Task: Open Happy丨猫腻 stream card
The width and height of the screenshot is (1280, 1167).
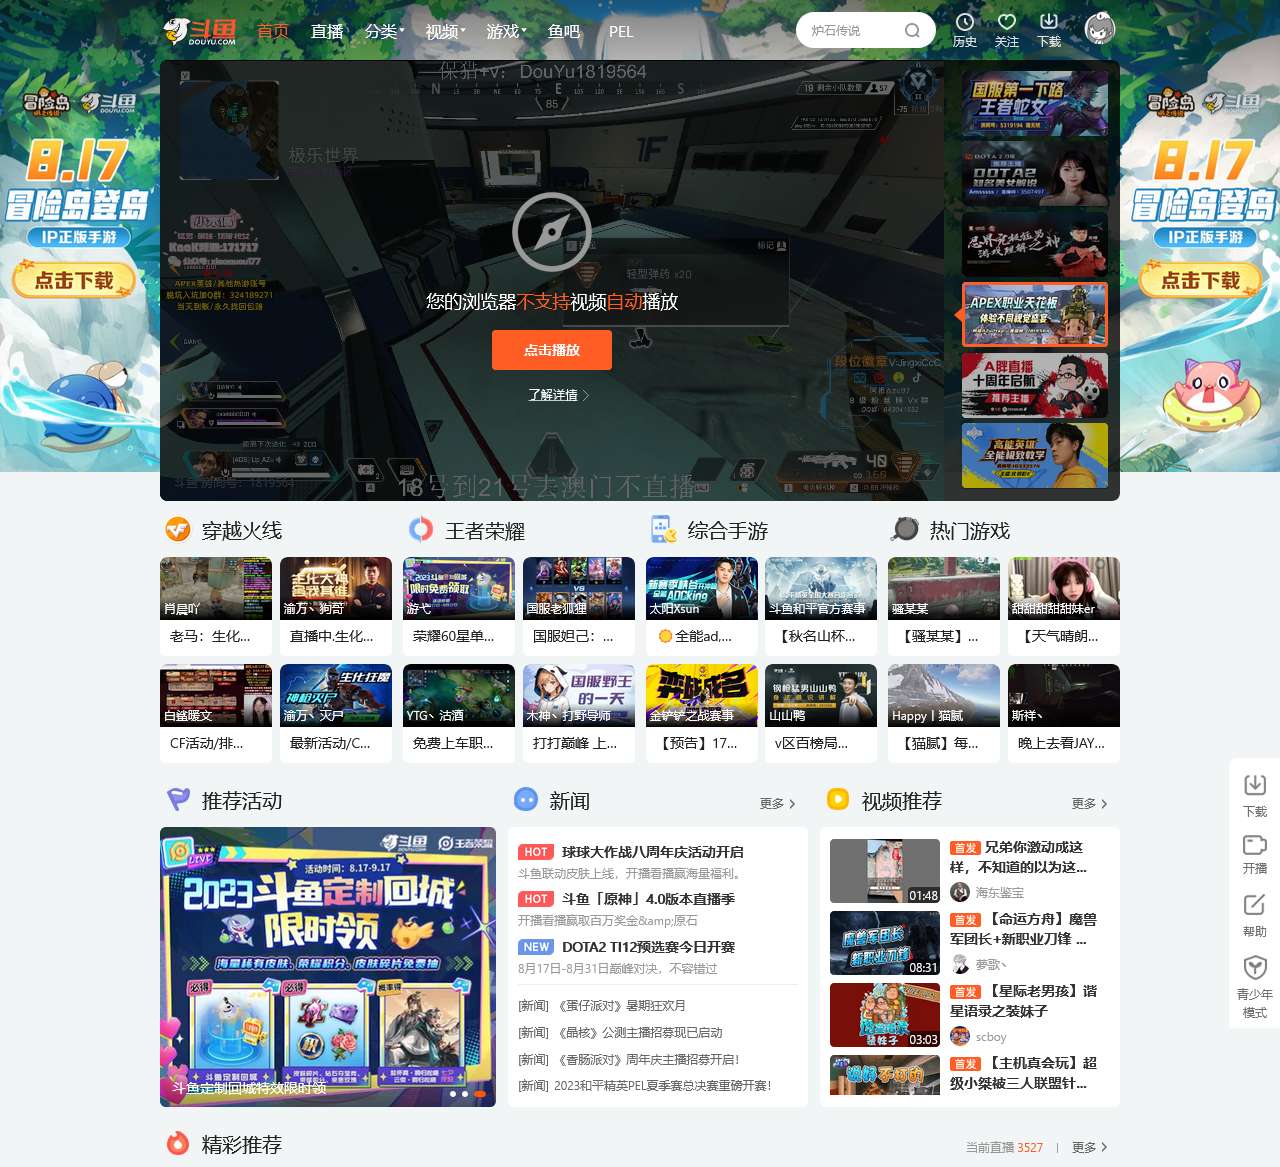Action: pos(944,713)
